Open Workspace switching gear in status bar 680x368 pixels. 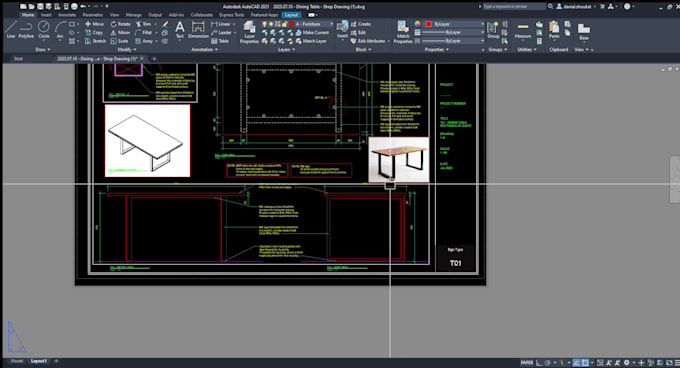tap(626, 362)
